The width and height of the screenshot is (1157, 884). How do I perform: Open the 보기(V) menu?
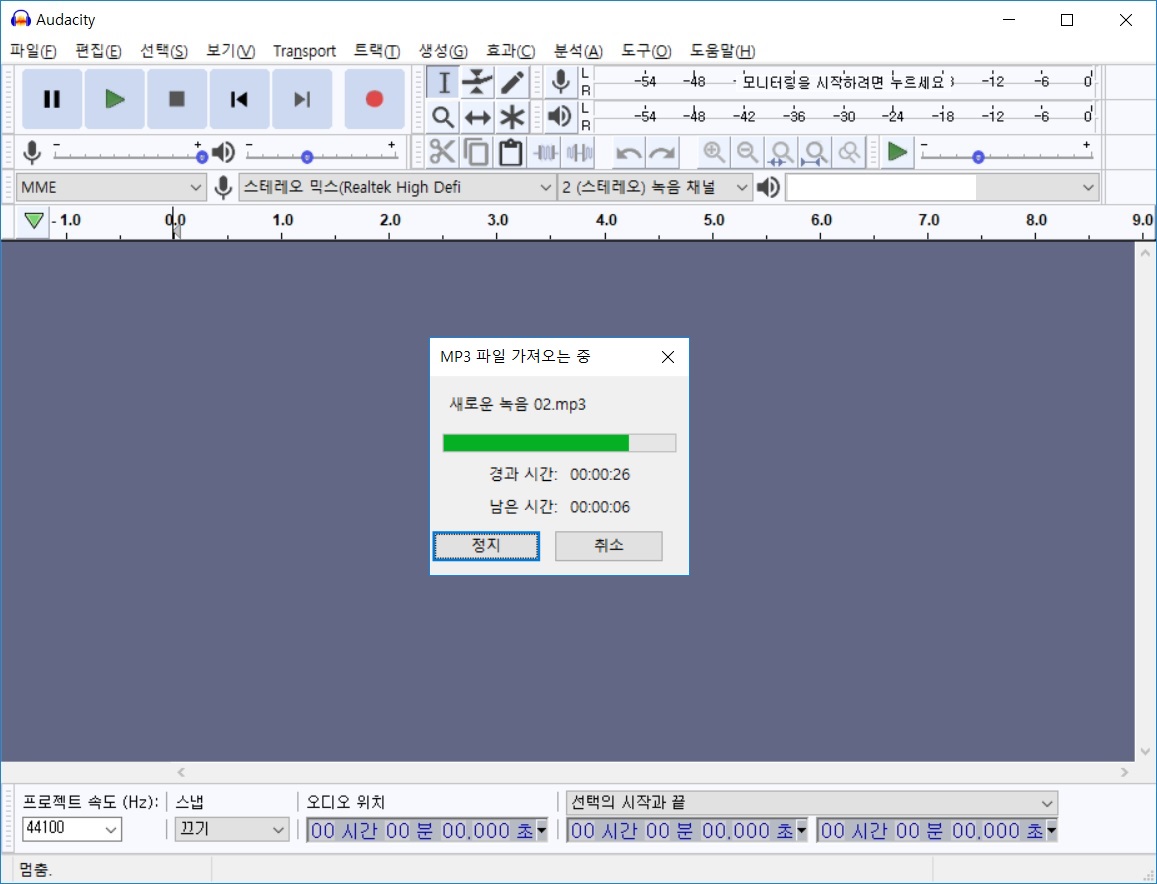pos(230,51)
